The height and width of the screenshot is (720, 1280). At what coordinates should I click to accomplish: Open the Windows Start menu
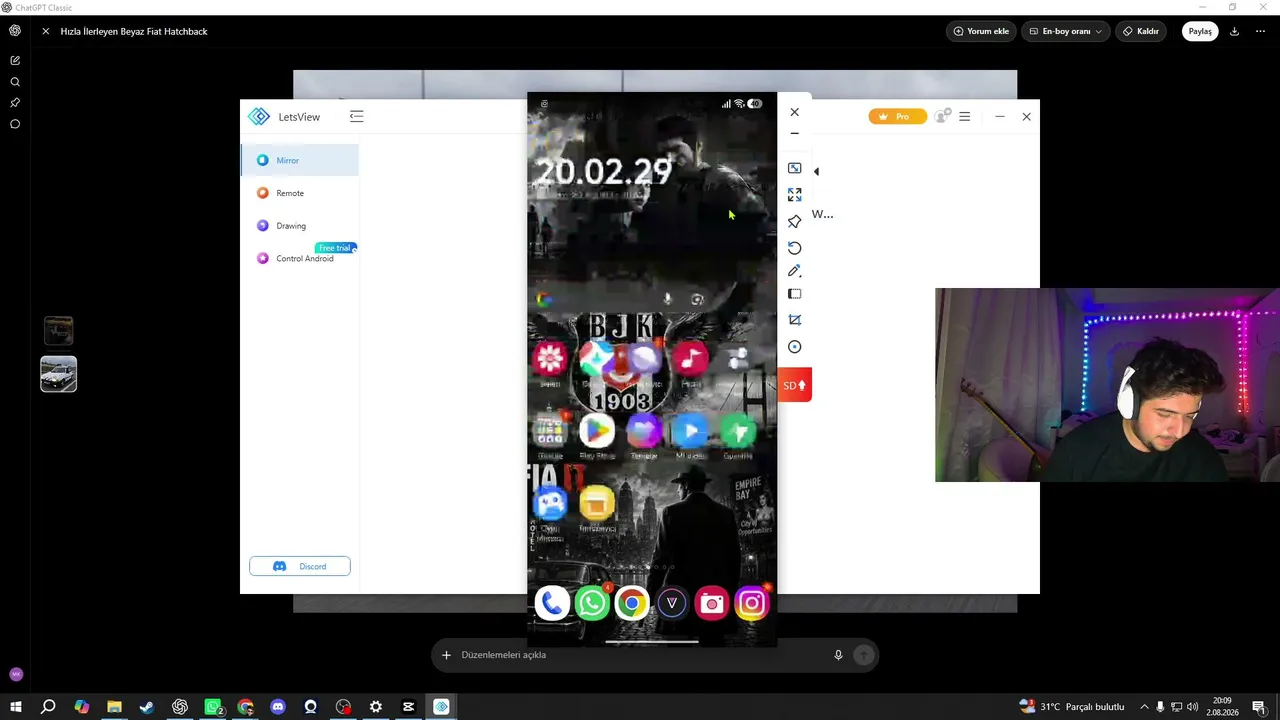pos(16,707)
